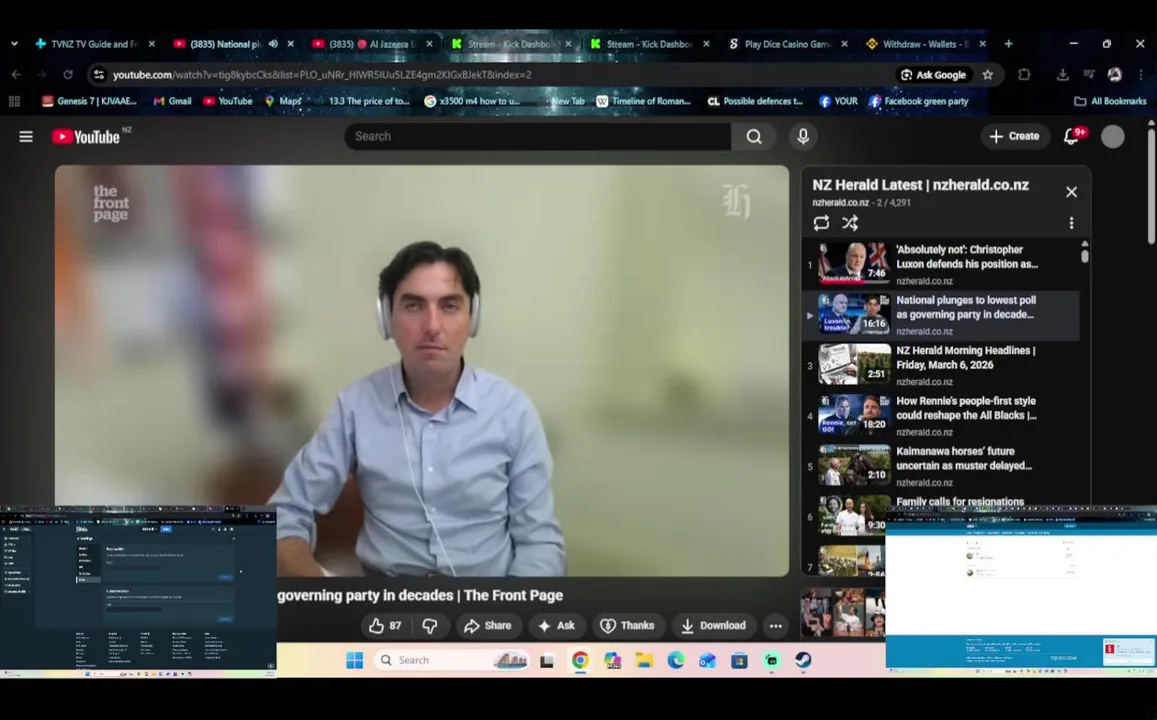The width and height of the screenshot is (1157, 720).
Task: Open Microsoft Store from taskbar
Action: (739, 660)
